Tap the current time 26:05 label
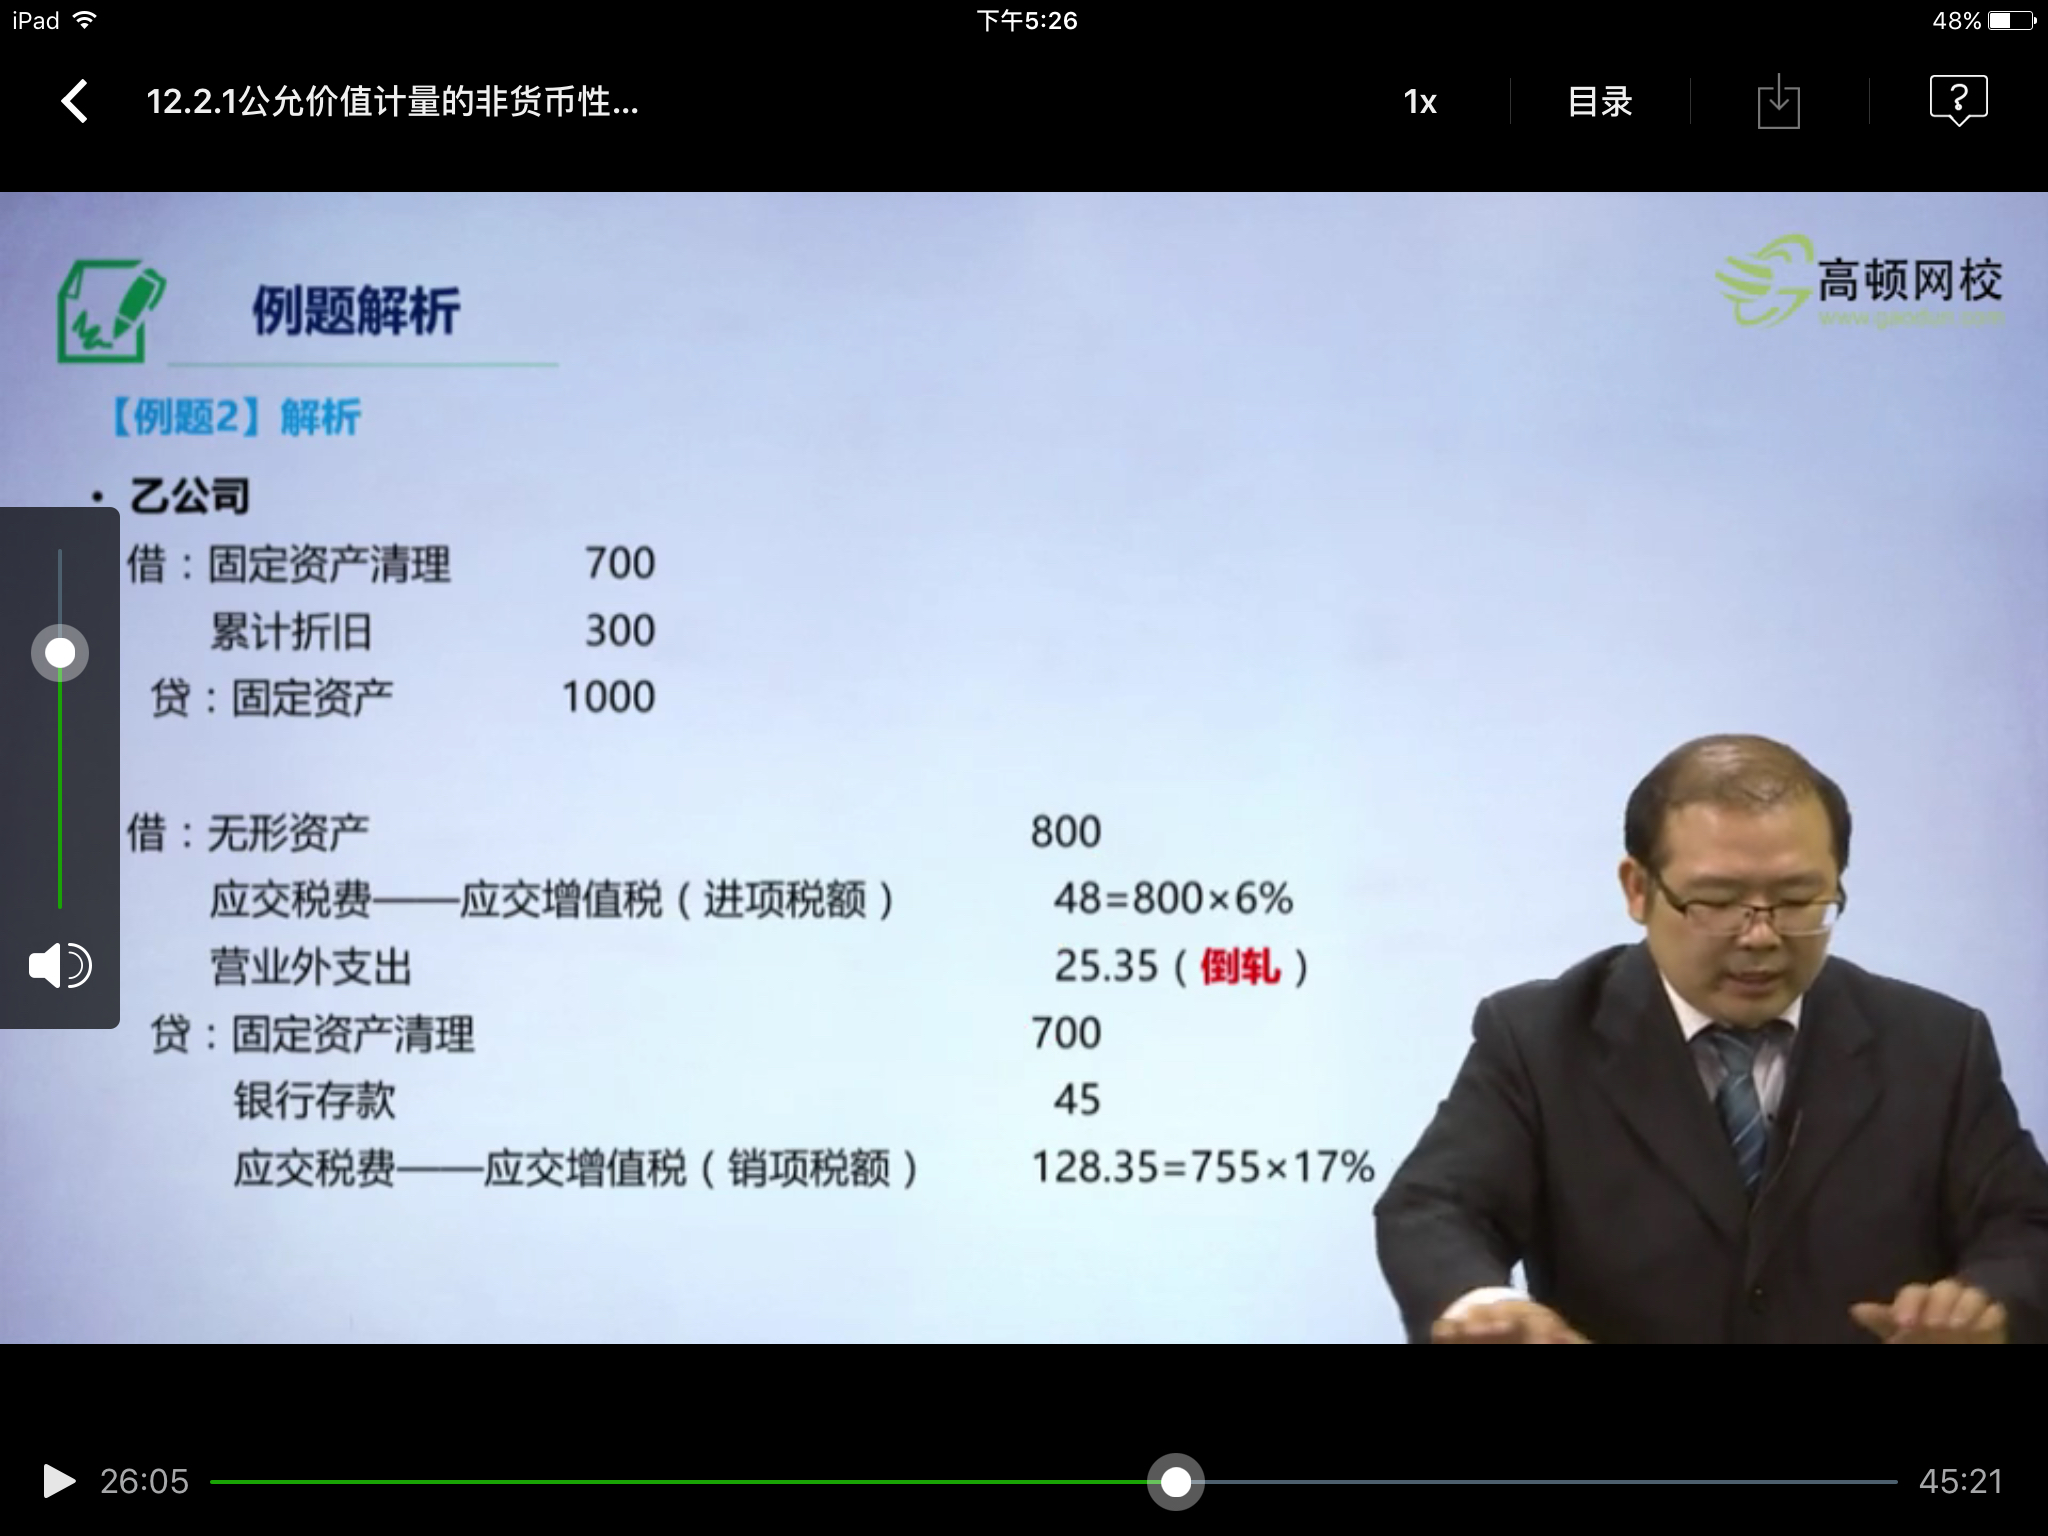This screenshot has width=2048, height=1536. coord(144,1482)
